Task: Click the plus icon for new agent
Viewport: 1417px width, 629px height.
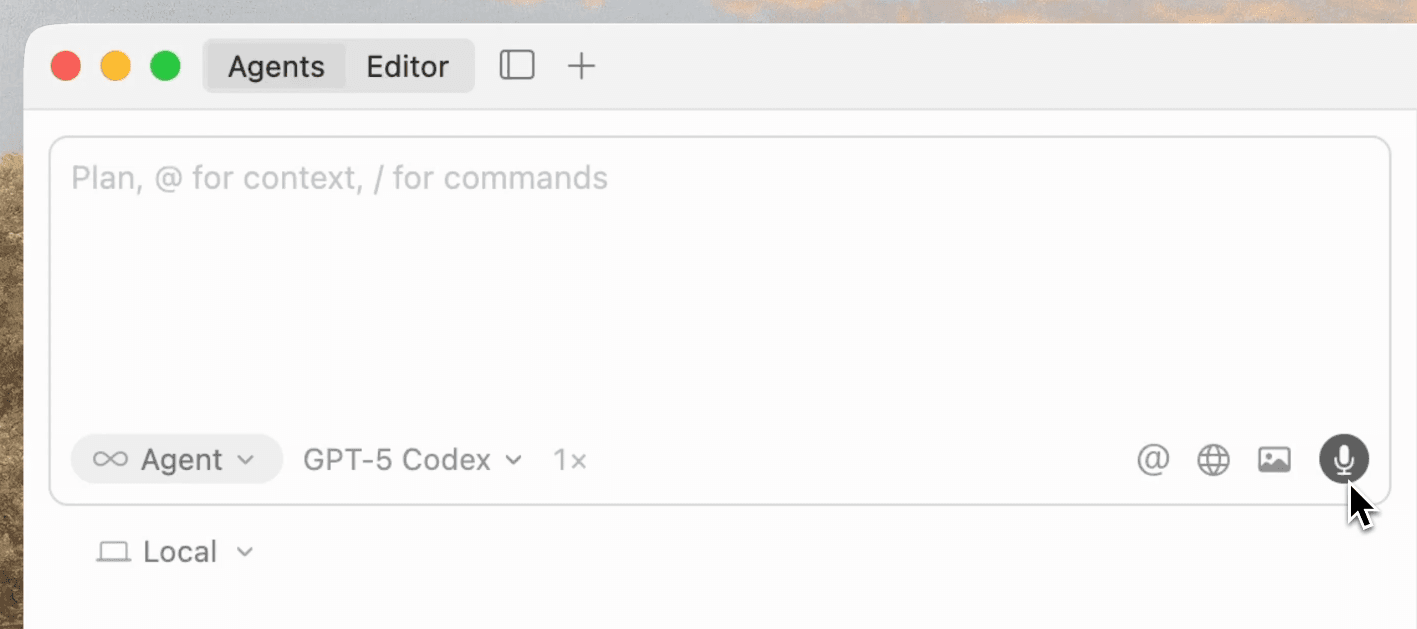Action: [x=581, y=66]
